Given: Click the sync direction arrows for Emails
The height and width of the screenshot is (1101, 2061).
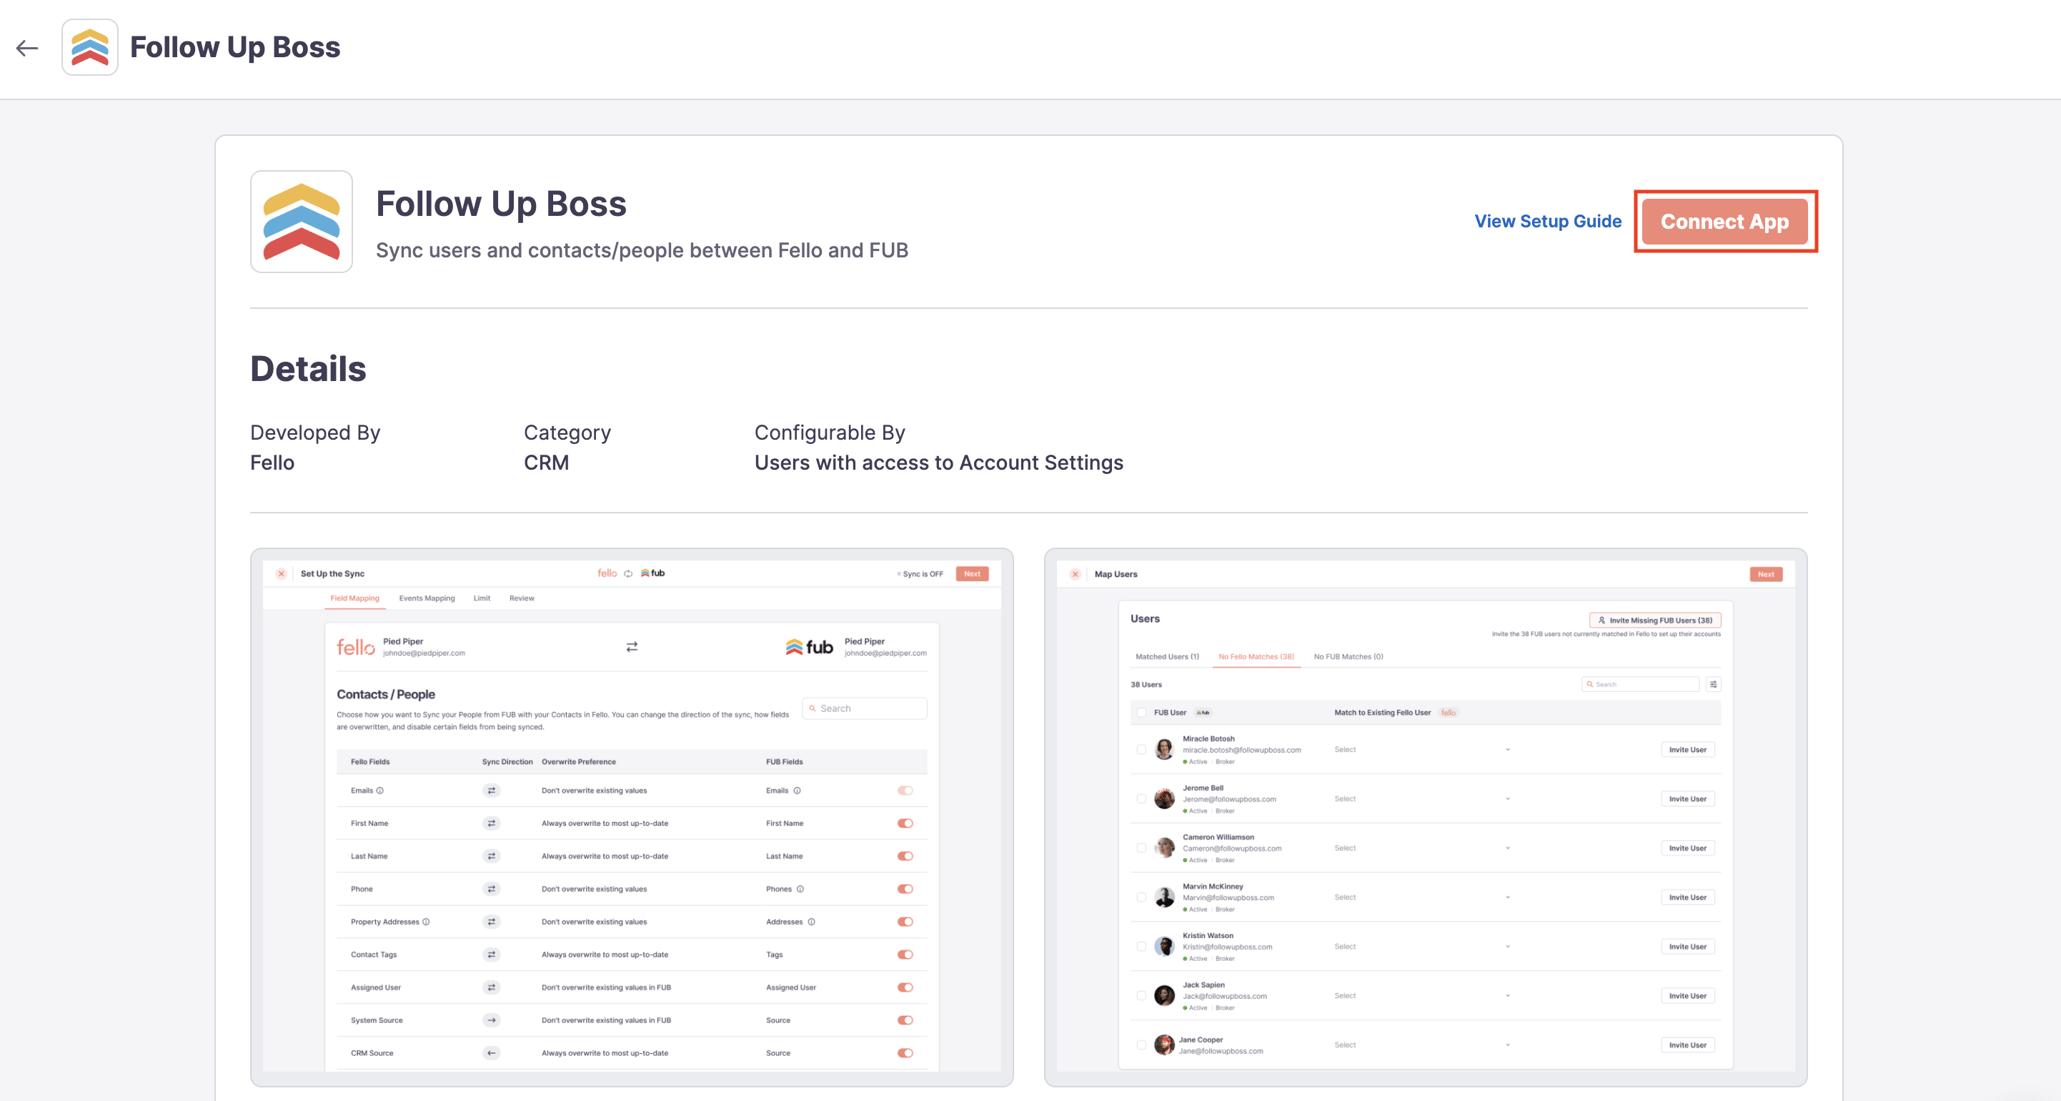Looking at the screenshot, I should (x=491, y=790).
